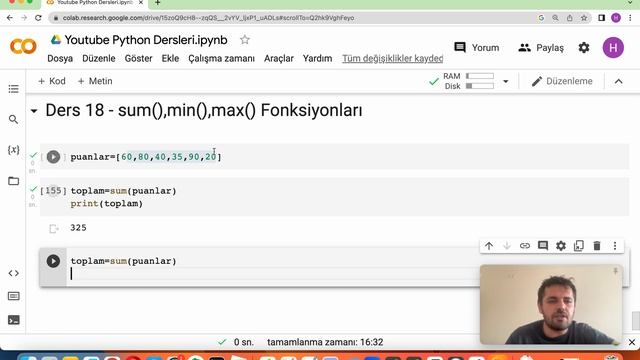Open the Colab logo home link

(x=23, y=47)
